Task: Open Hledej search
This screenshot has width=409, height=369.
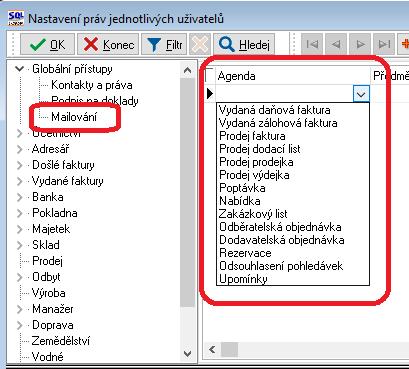Action: (x=244, y=44)
